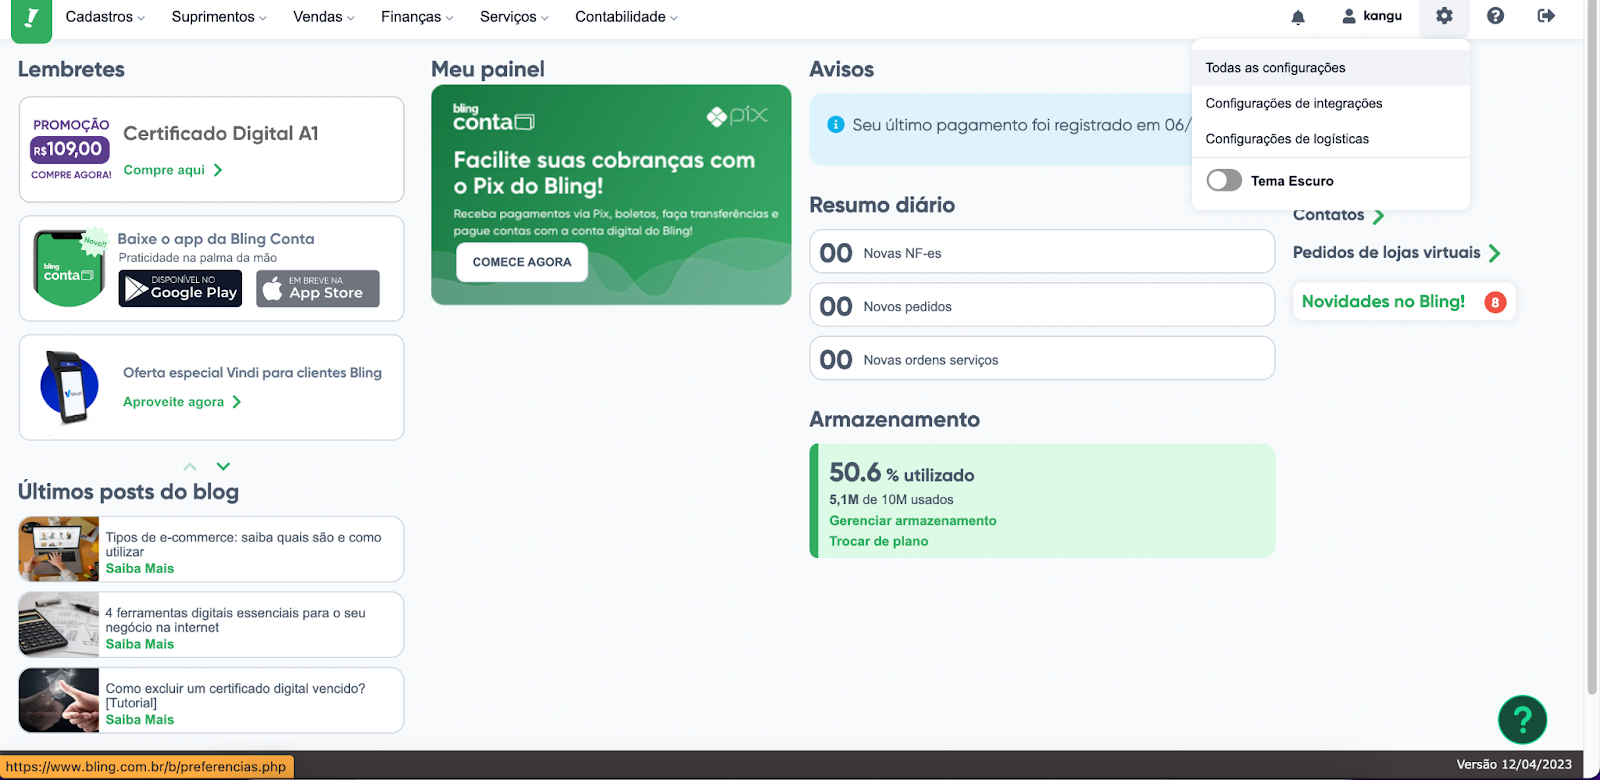
Task: Expand the Suprimentos menu
Action: (219, 17)
